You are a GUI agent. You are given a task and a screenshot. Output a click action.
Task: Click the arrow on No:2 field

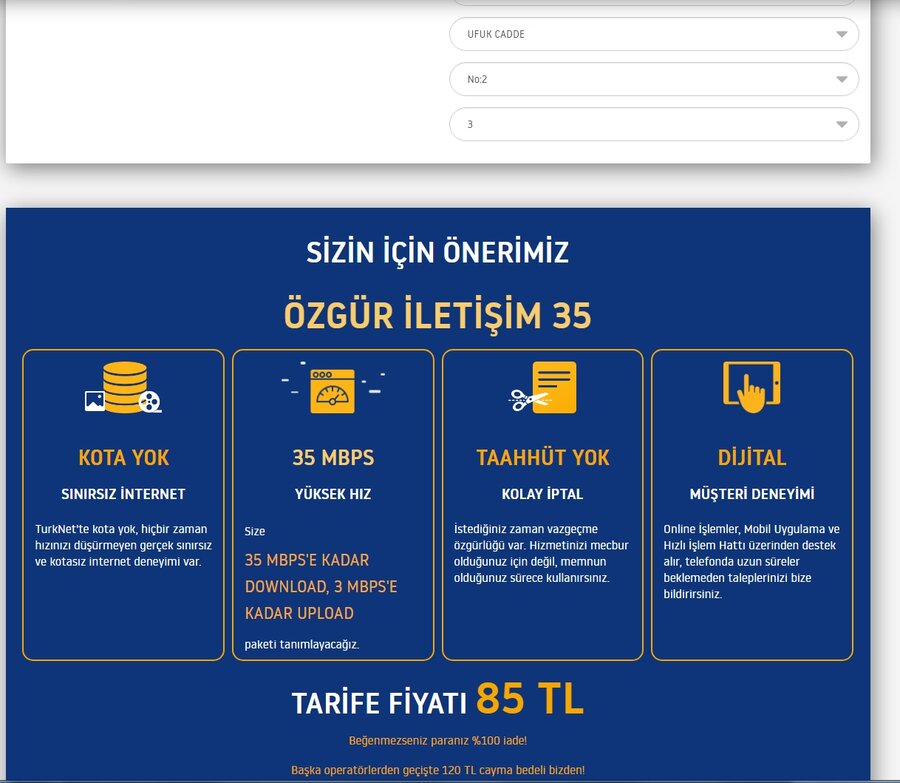[841, 80]
